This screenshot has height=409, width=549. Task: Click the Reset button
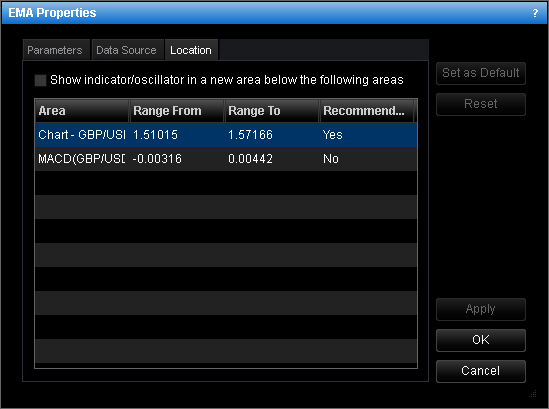(x=481, y=104)
